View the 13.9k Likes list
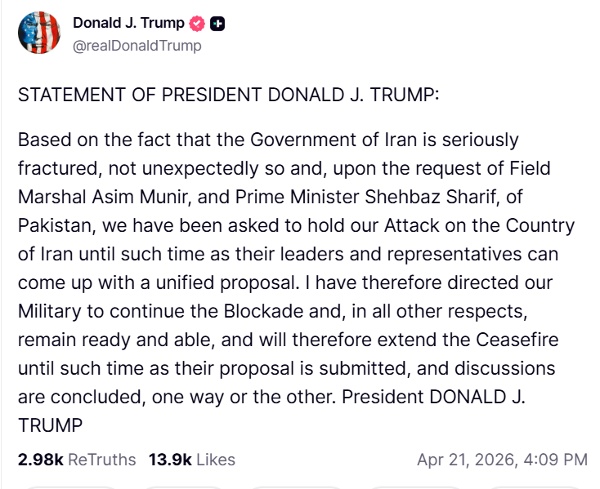 [192, 460]
